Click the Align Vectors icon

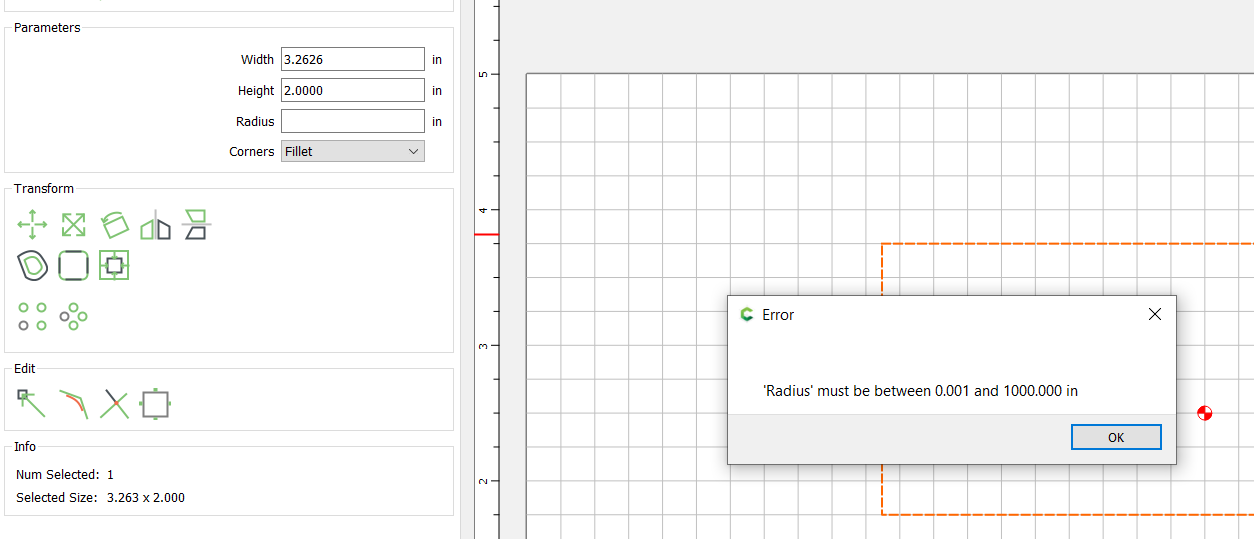(x=114, y=265)
